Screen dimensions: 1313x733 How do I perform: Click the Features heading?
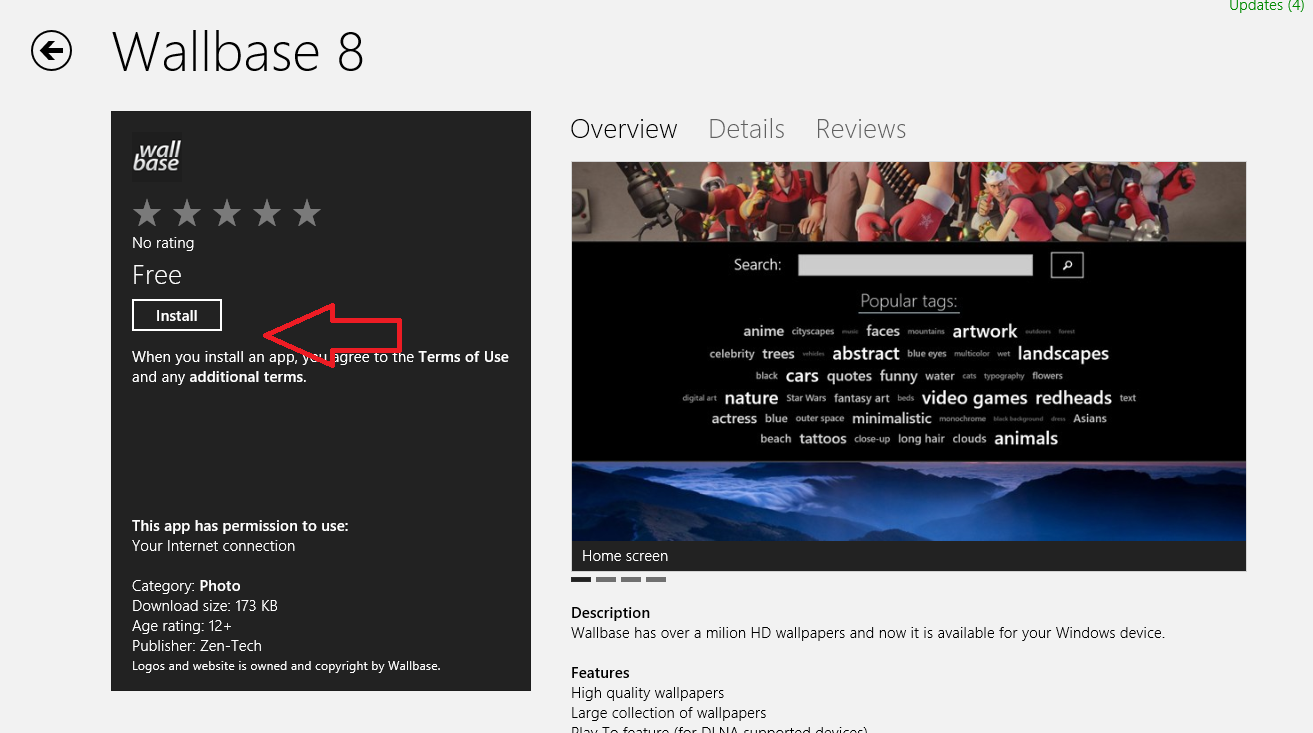(600, 673)
